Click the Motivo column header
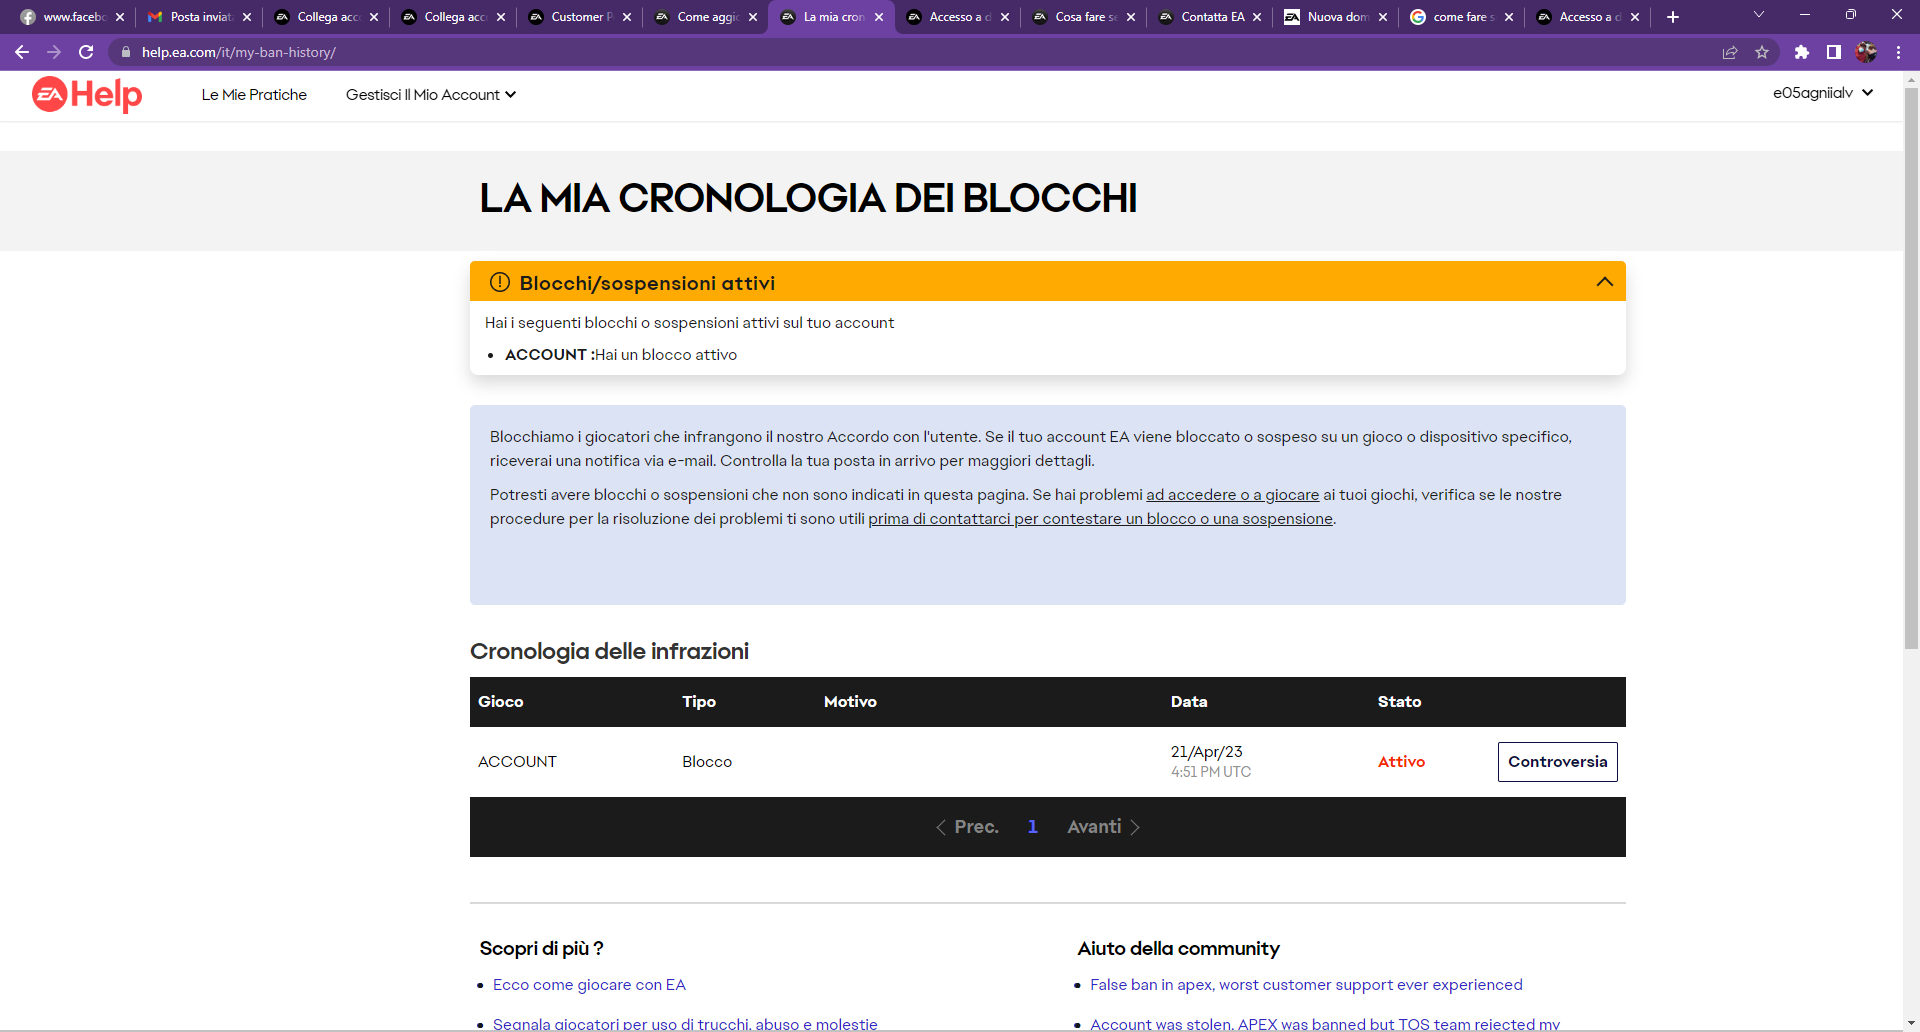 pos(850,702)
